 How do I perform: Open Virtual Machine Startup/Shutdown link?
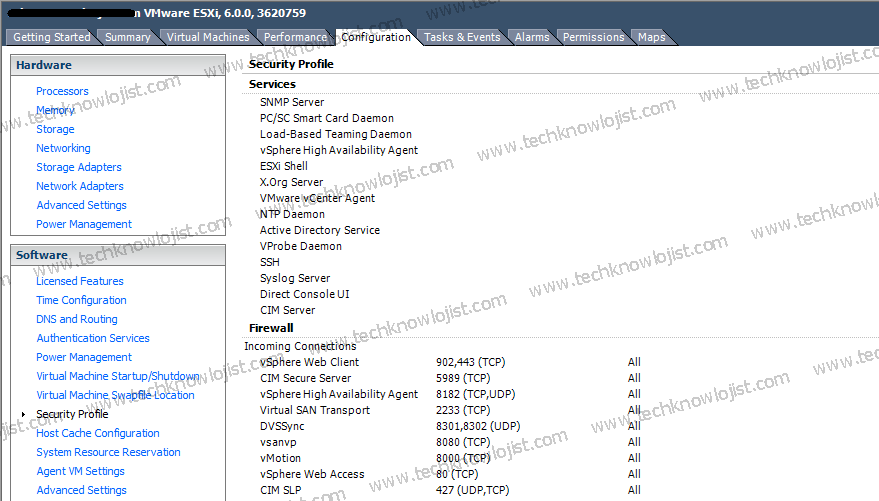click(x=118, y=376)
